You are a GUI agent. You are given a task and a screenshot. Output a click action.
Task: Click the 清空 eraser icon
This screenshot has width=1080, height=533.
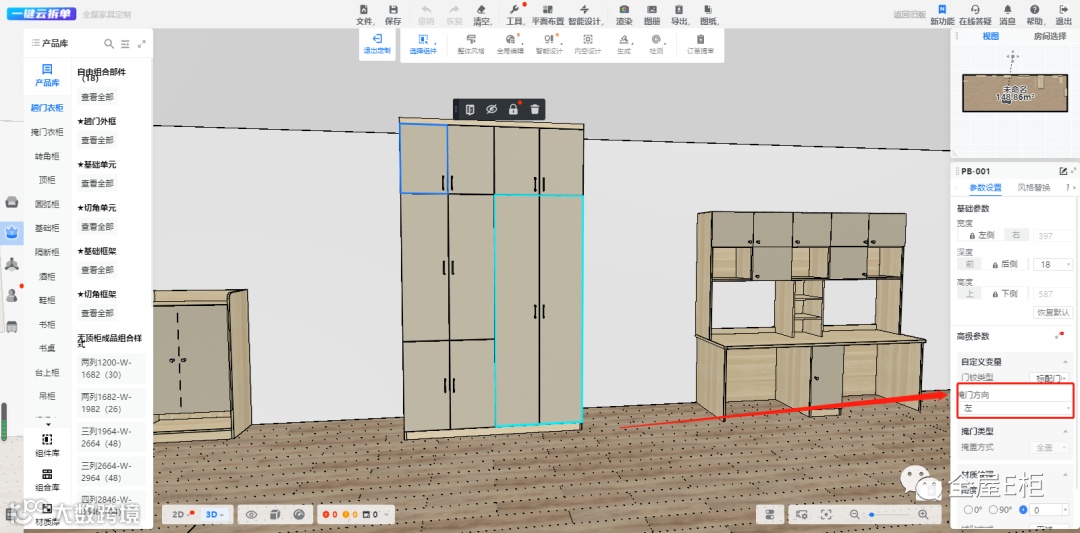(x=481, y=10)
